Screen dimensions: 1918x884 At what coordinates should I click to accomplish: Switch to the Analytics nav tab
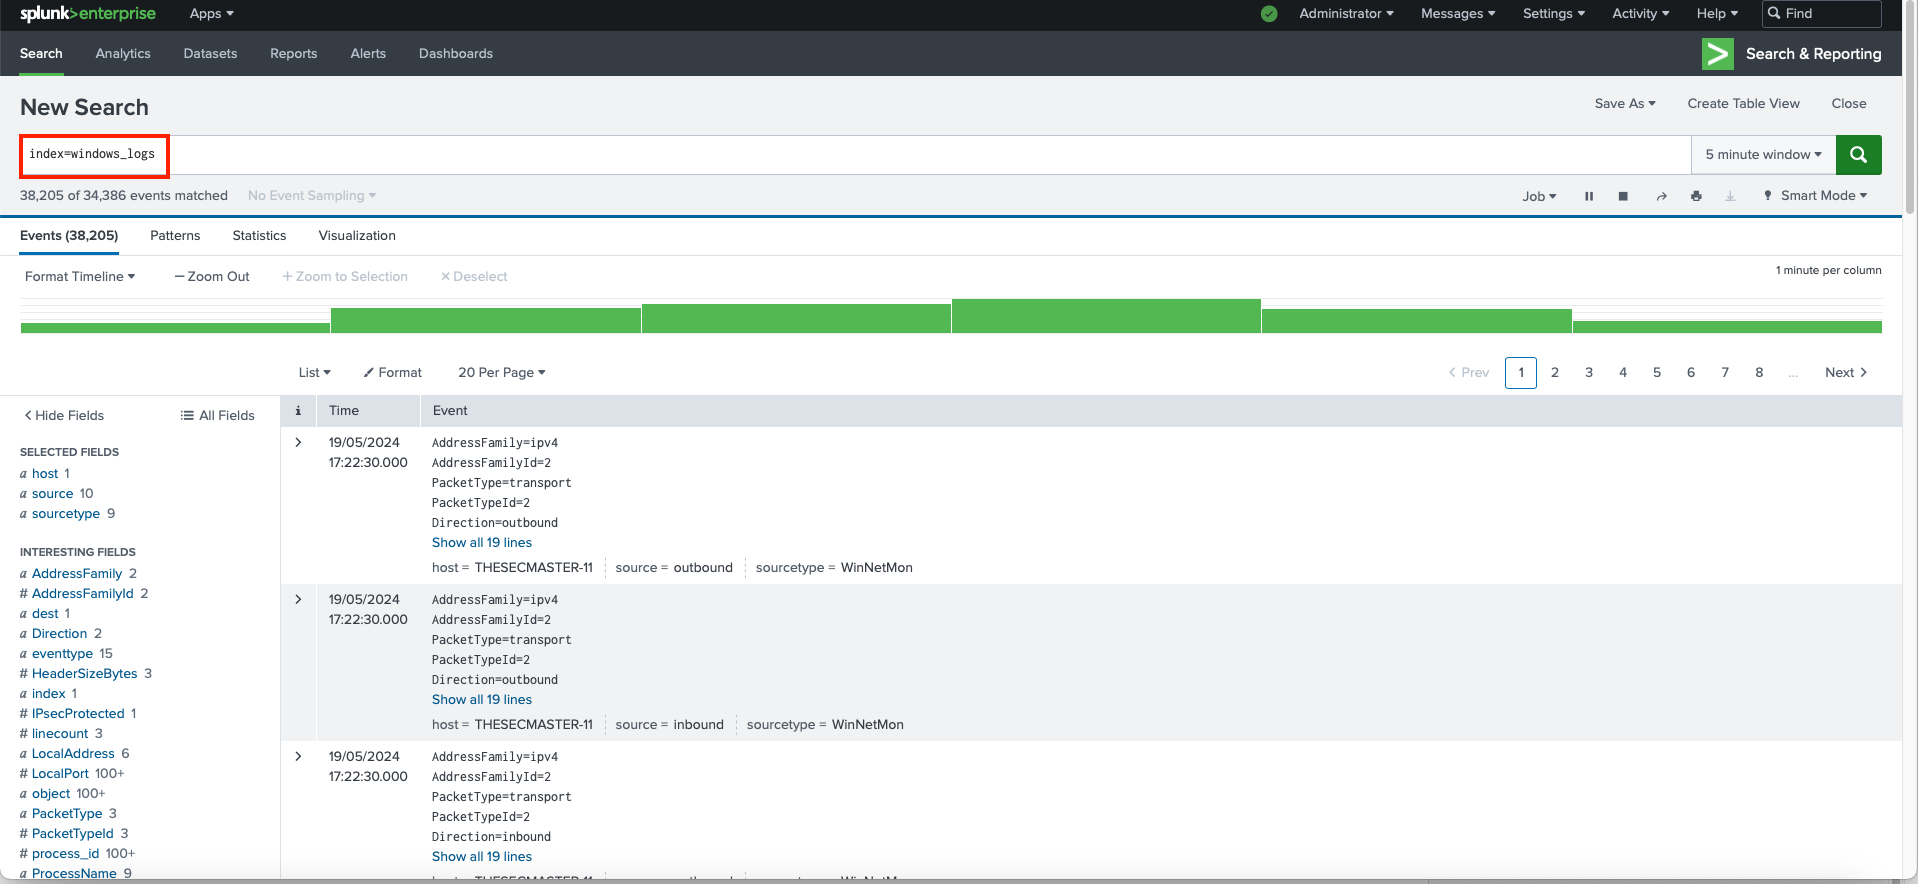pyautogui.click(x=123, y=54)
